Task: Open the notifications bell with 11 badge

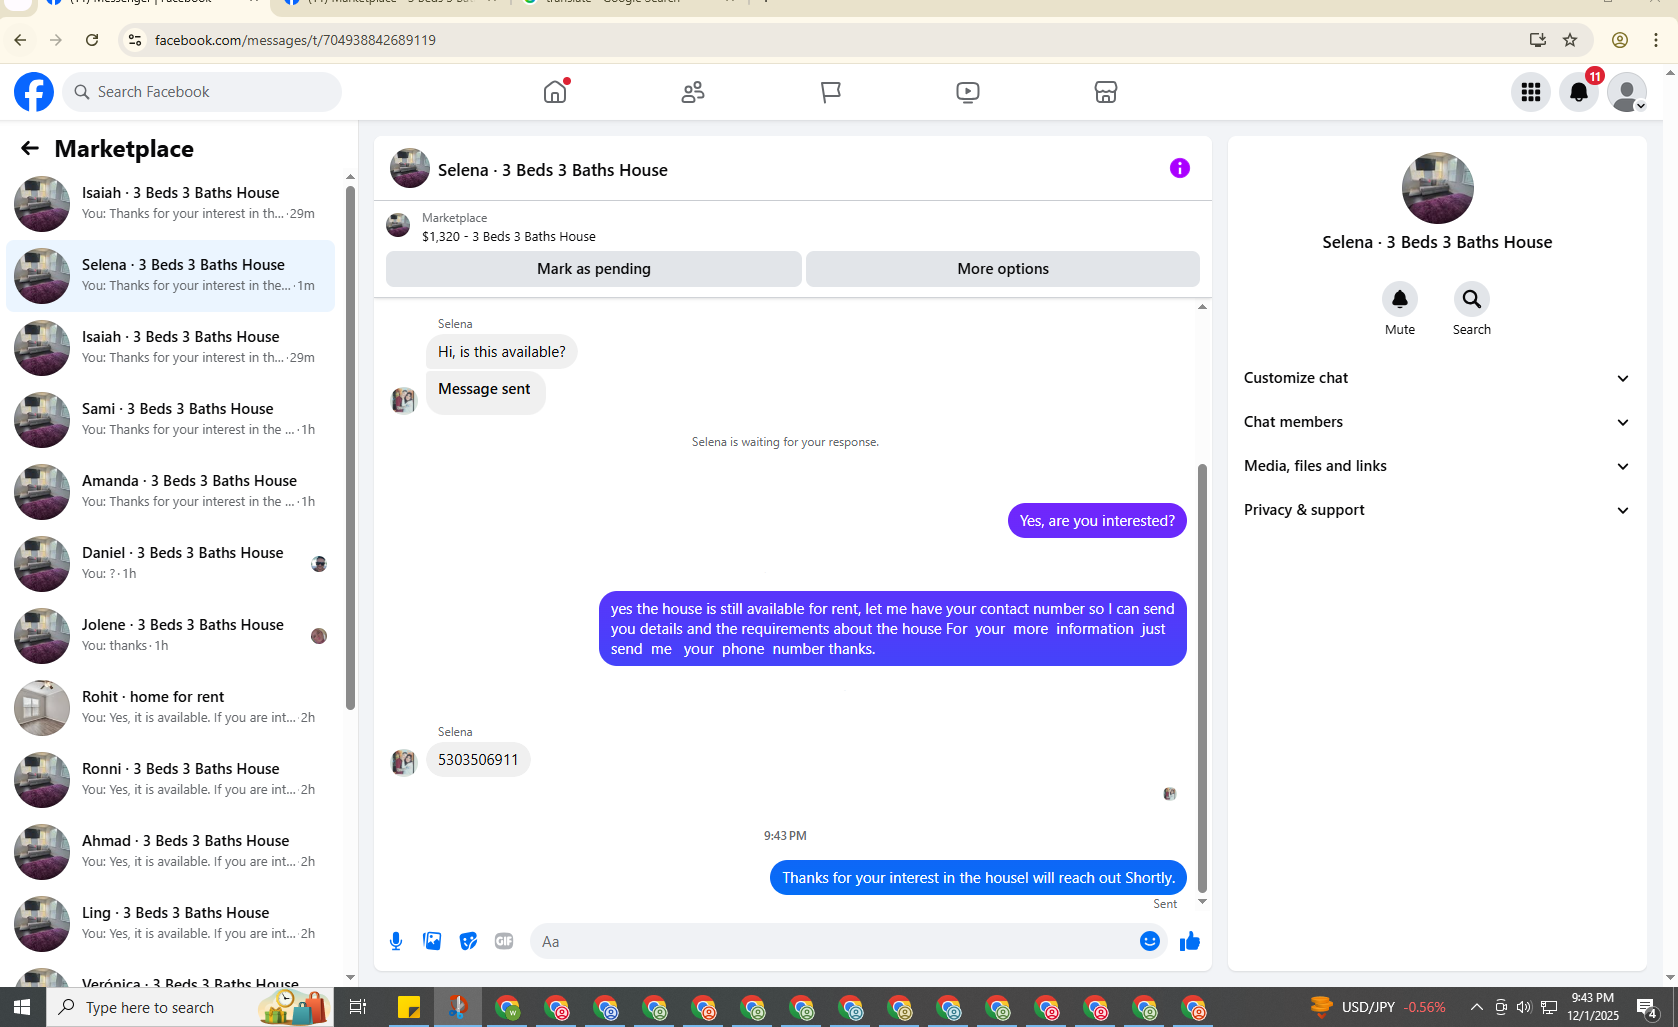Action: 1579,92
